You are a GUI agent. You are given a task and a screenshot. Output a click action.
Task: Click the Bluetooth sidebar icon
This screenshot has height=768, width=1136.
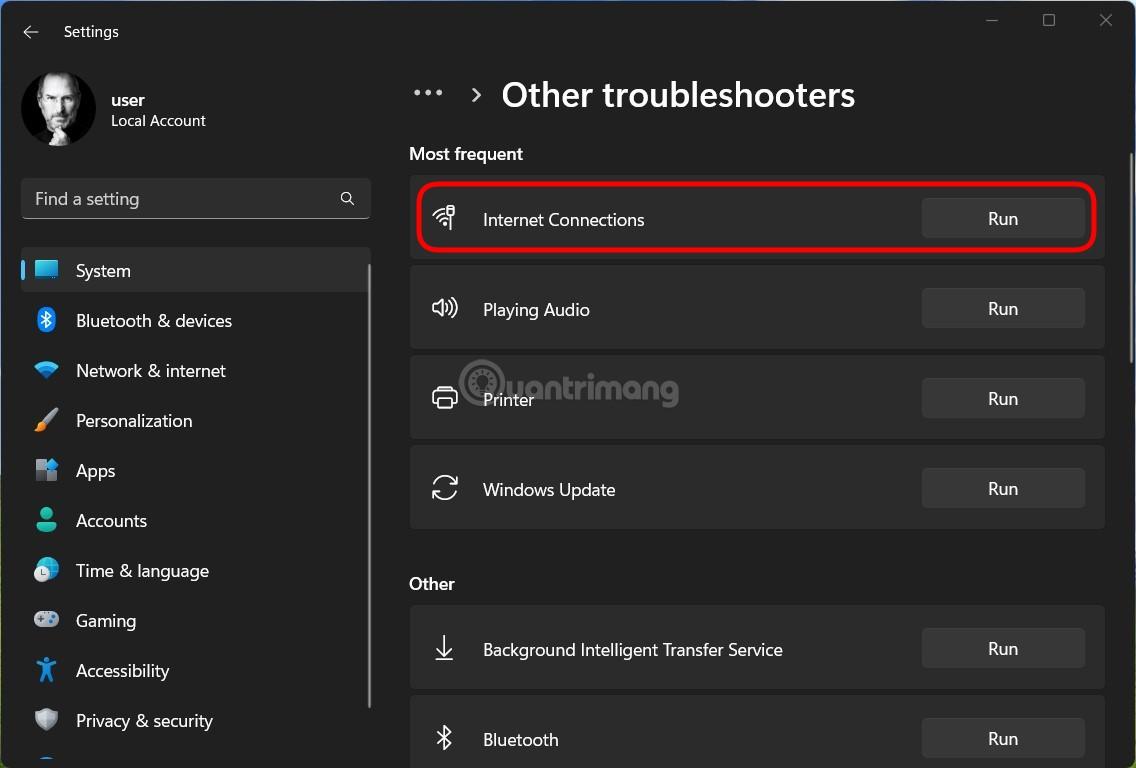46,320
